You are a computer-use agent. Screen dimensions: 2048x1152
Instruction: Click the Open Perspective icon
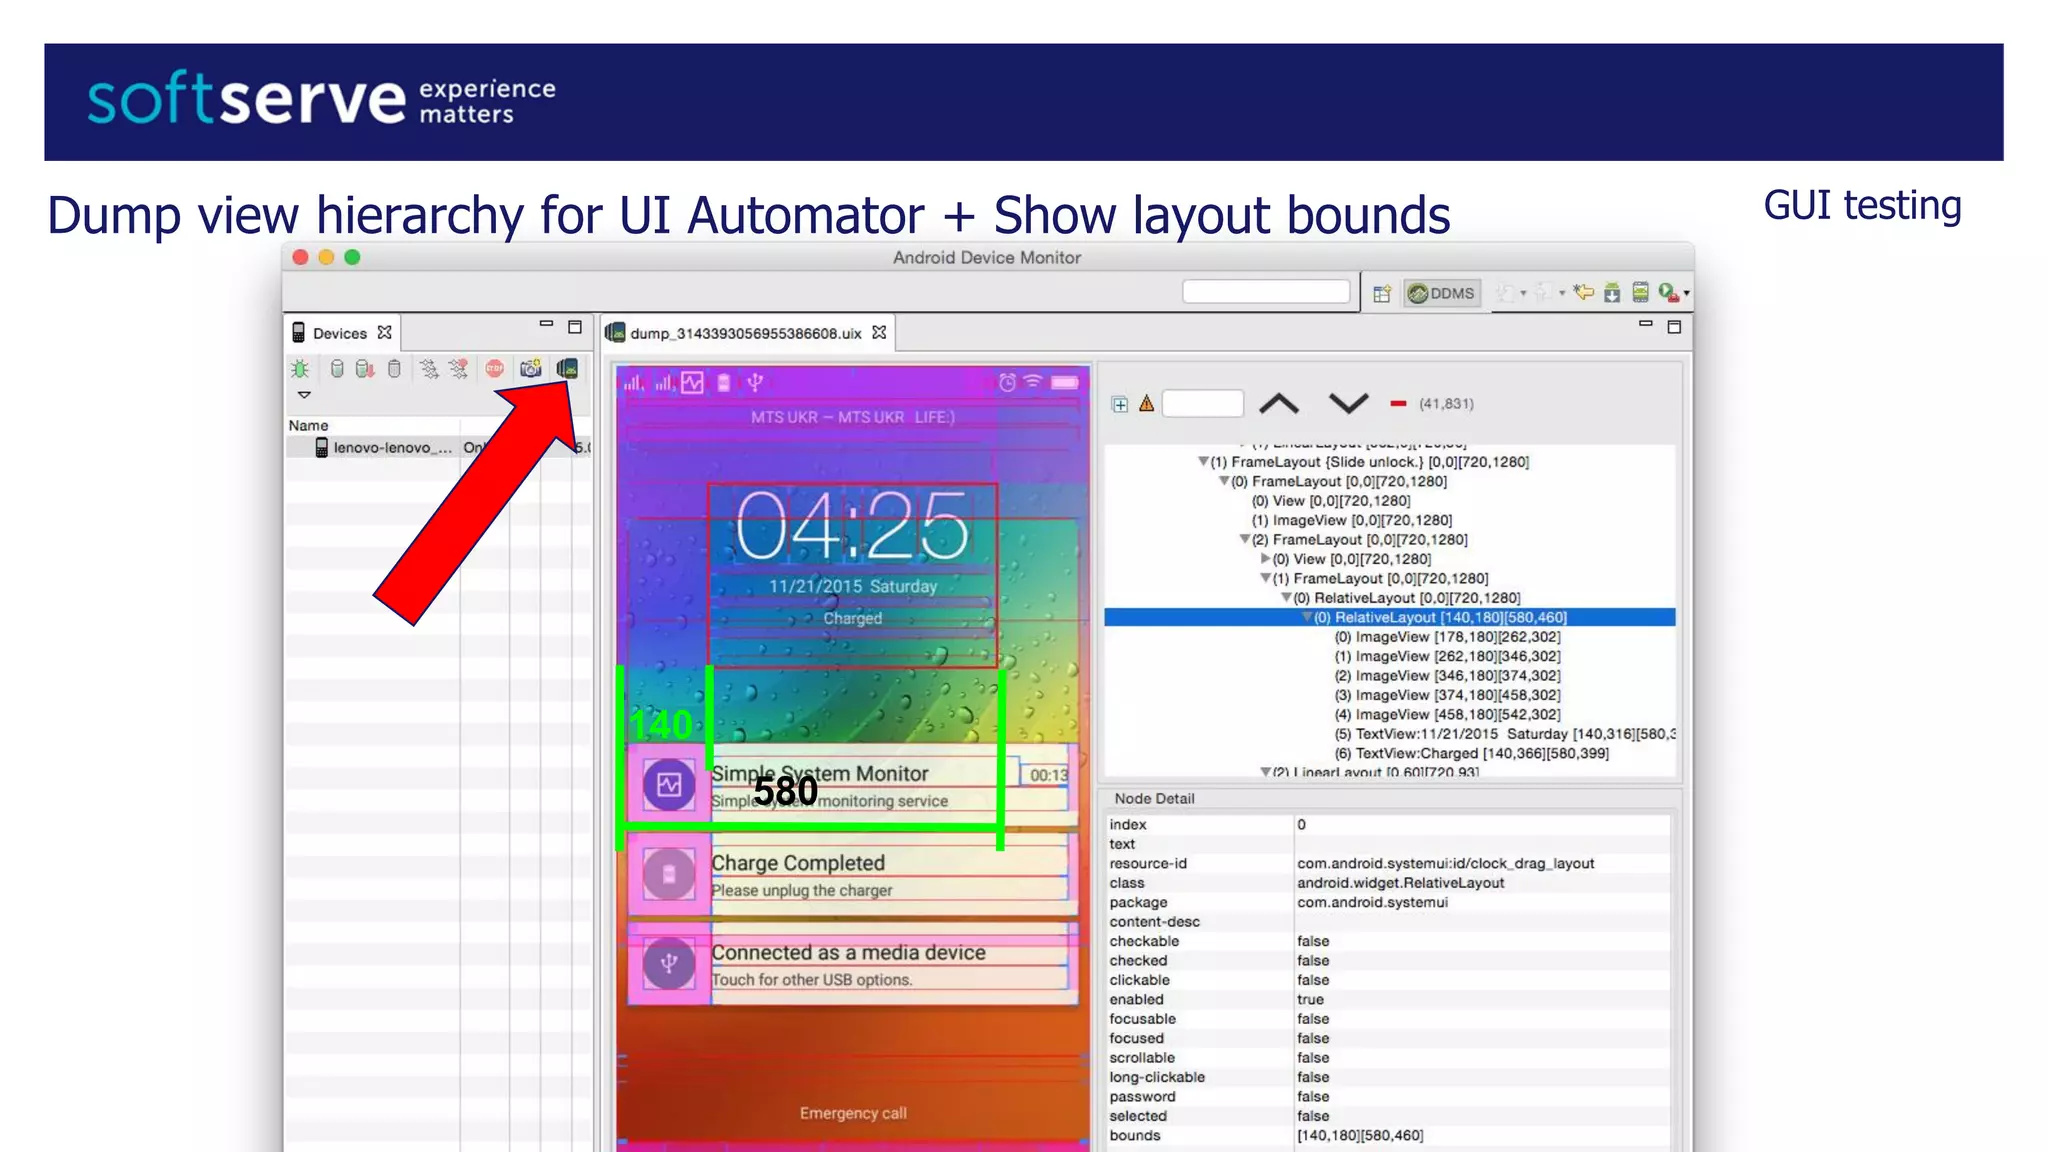[1382, 293]
